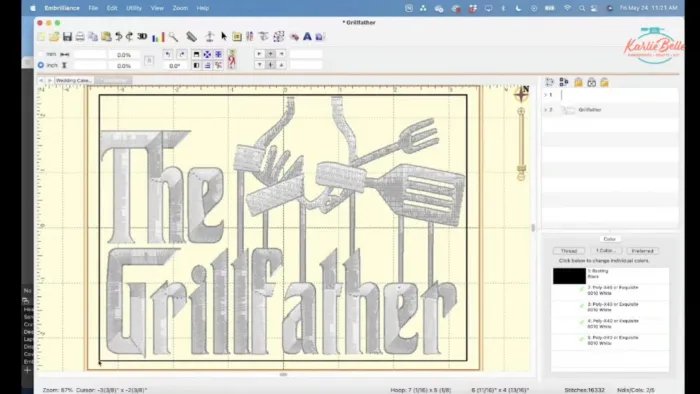Click the 1 Color... button

(x=605, y=251)
